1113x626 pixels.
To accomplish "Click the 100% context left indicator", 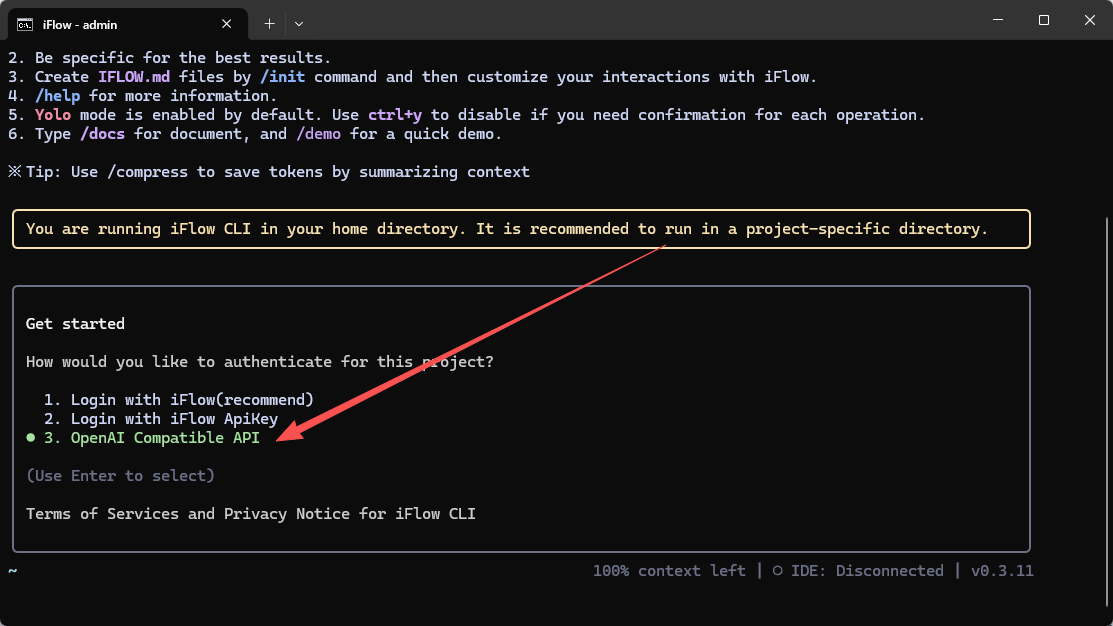I will tap(668, 571).
